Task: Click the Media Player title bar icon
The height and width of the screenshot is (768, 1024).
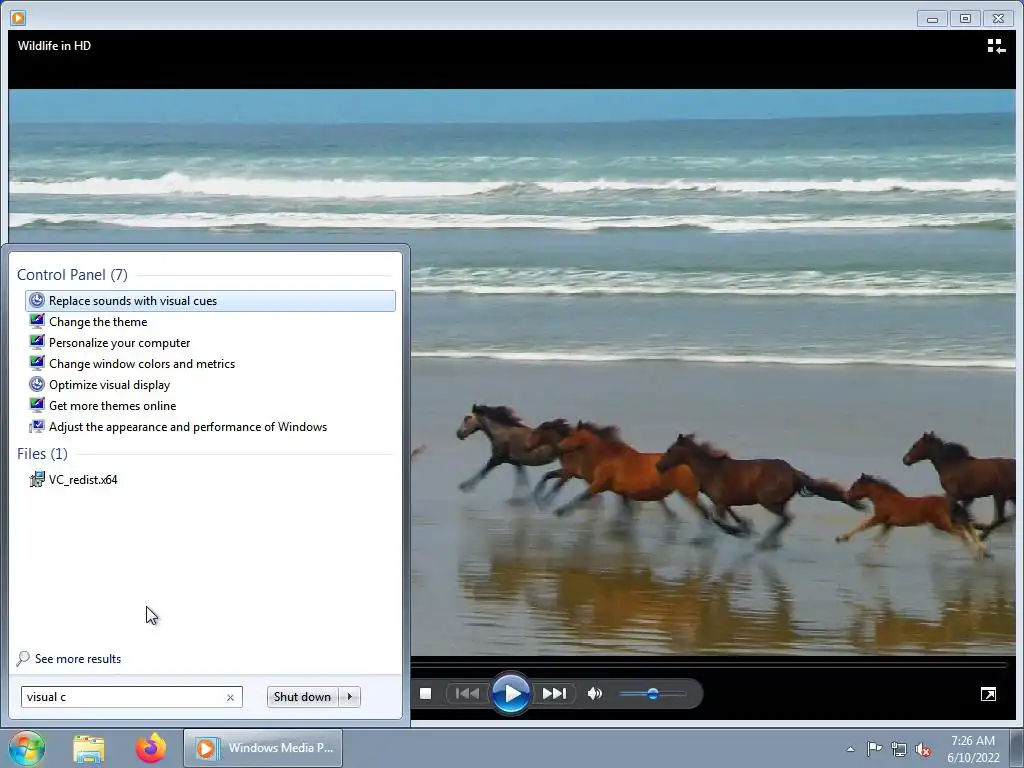Action: [18, 18]
